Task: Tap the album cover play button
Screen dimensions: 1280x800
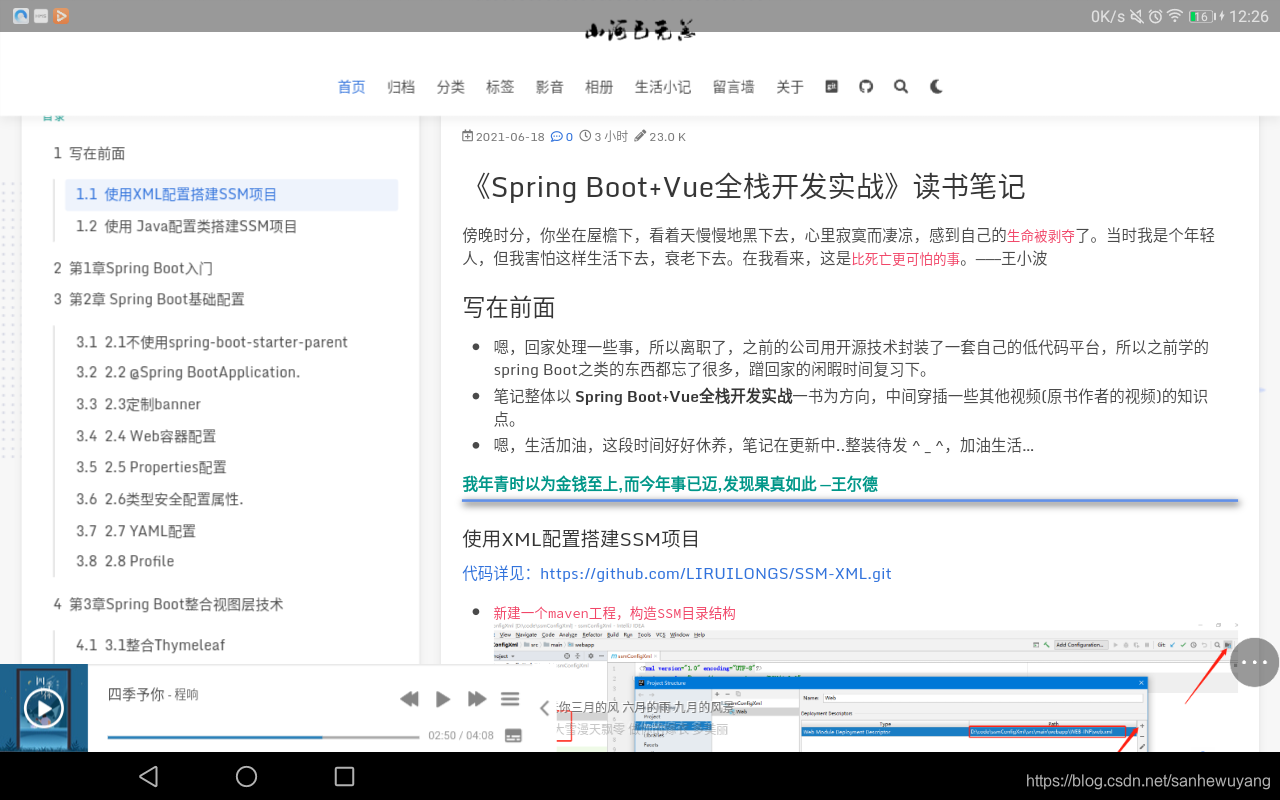Action: [44, 709]
